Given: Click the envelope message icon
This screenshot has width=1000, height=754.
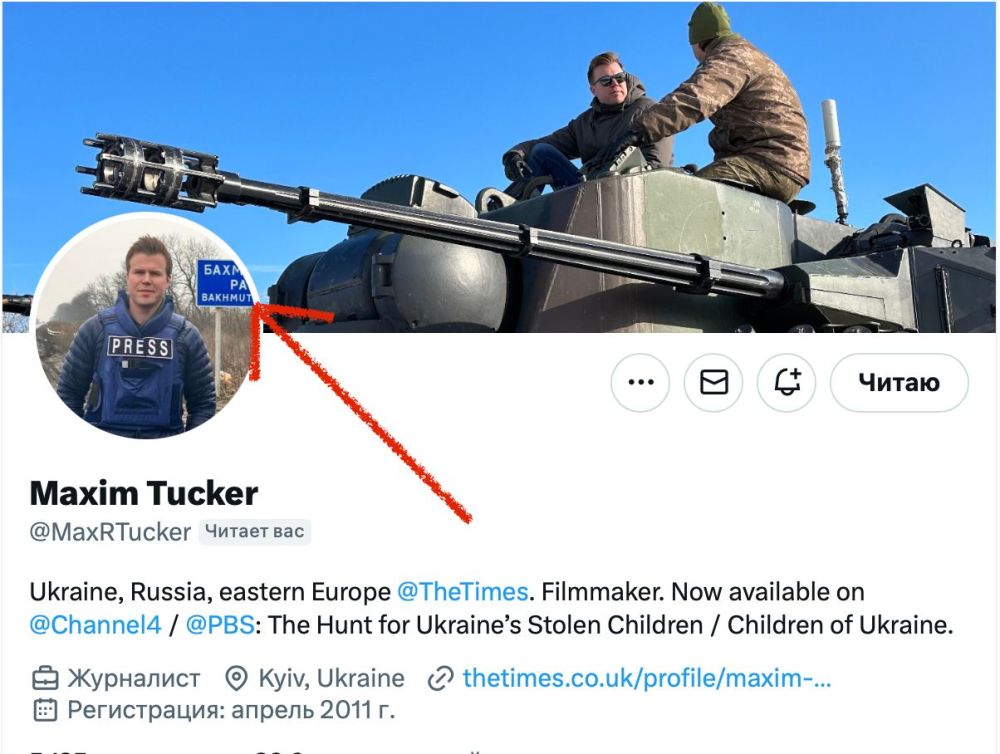Looking at the screenshot, I should tap(714, 382).
